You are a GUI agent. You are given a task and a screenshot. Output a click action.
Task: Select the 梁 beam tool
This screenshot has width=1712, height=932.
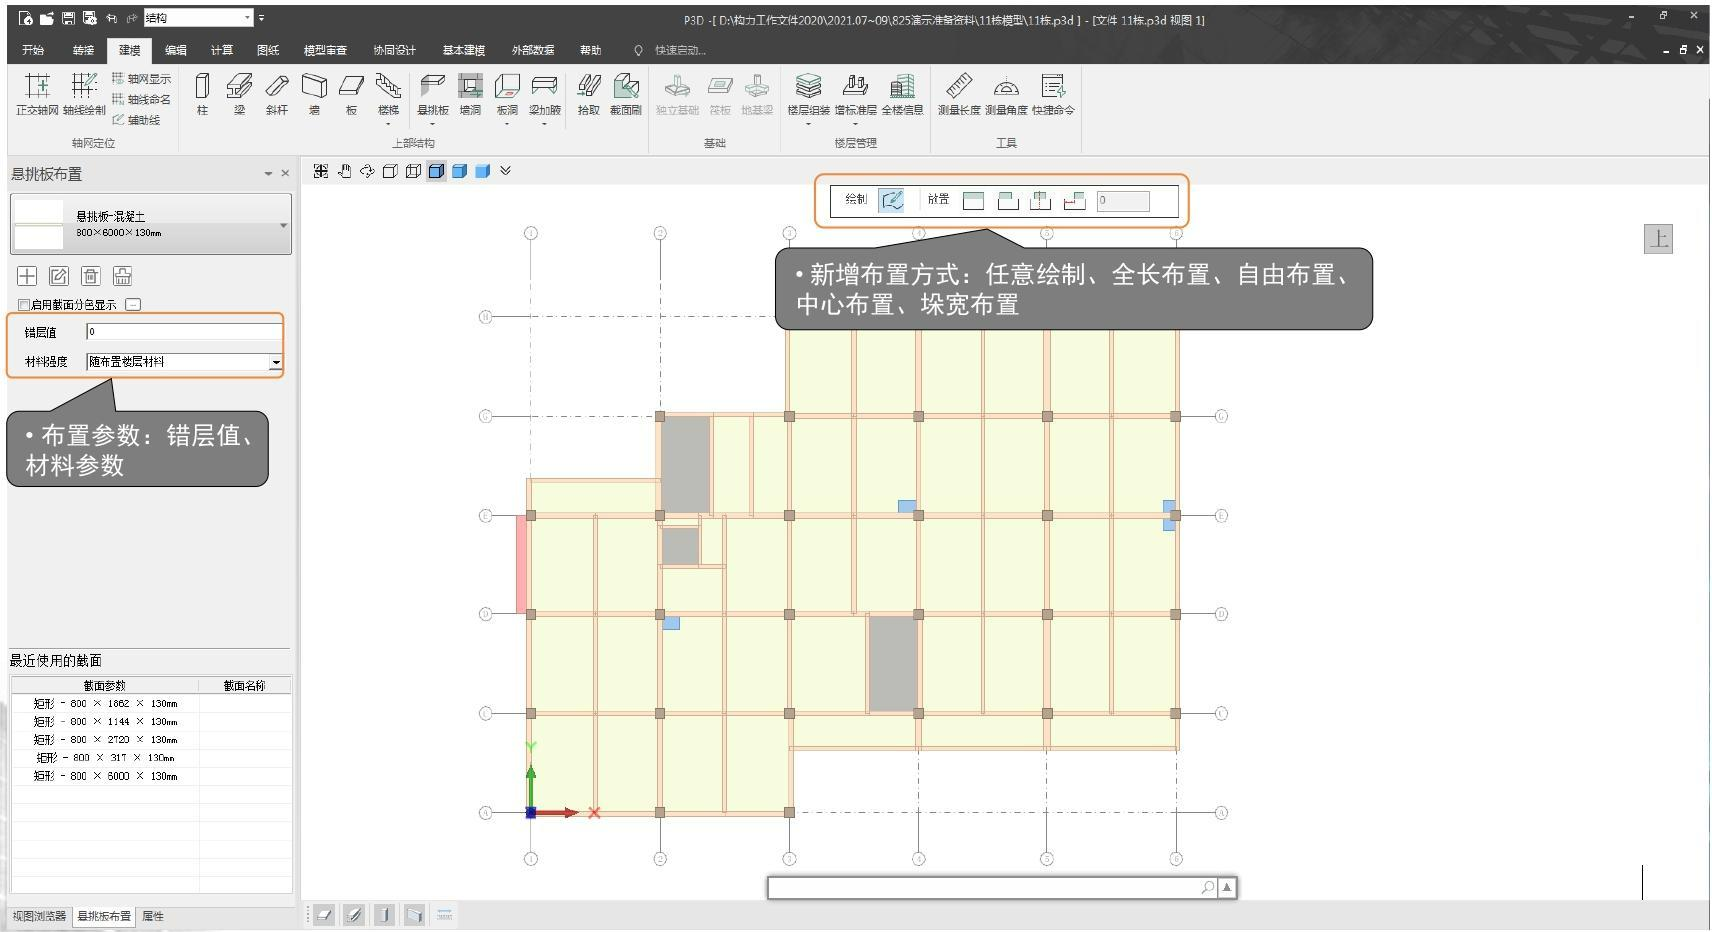(x=239, y=94)
